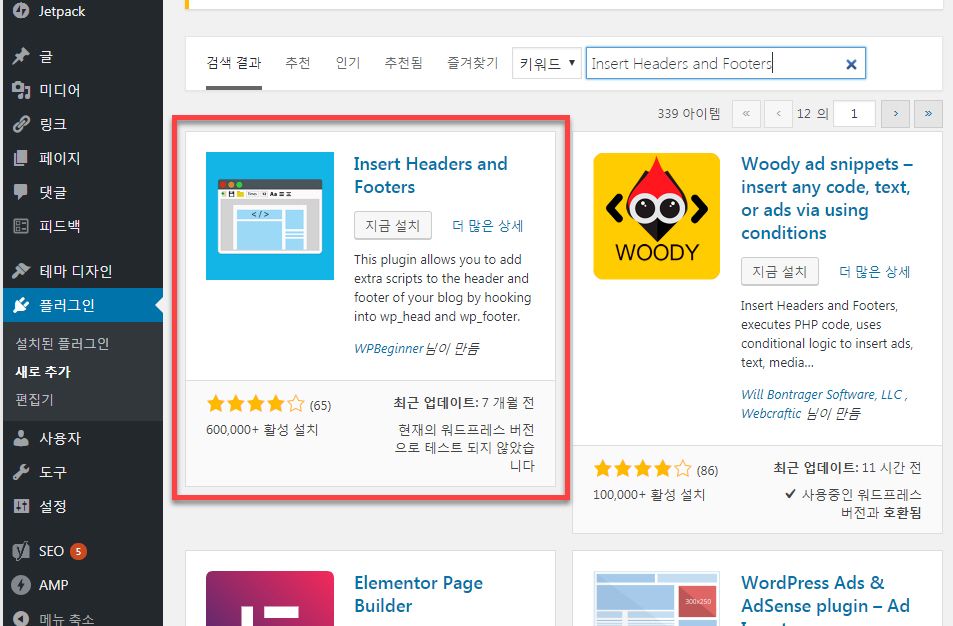Image resolution: width=953 pixels, height=626 pixels.
Task: Click the star rating of Woody ad snippets
Action: click(642, 469)
